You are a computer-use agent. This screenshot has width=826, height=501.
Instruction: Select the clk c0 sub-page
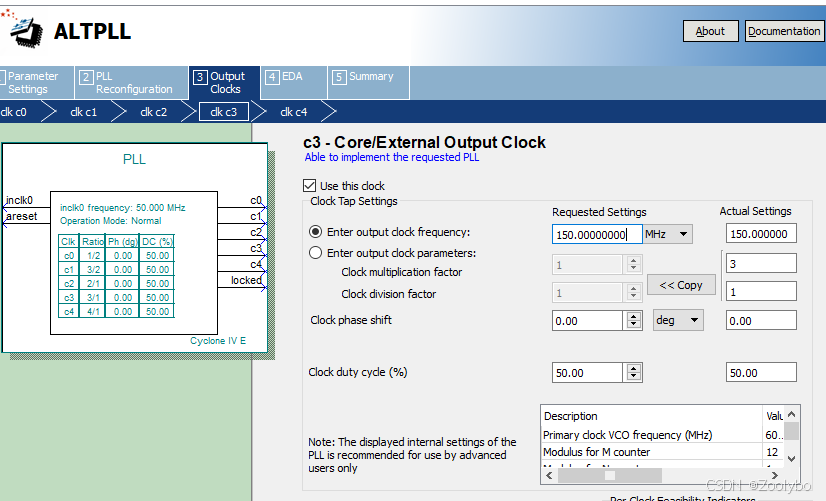pos(14,112)
